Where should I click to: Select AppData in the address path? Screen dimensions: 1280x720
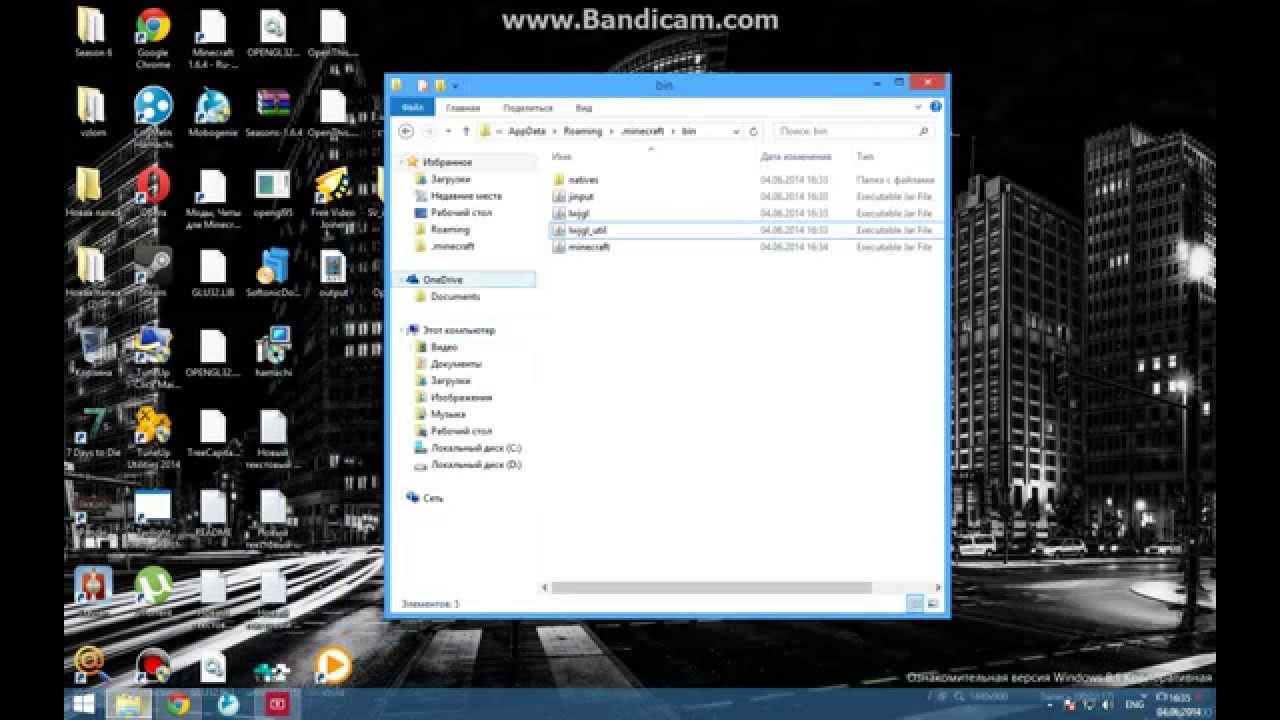point(526,131)
